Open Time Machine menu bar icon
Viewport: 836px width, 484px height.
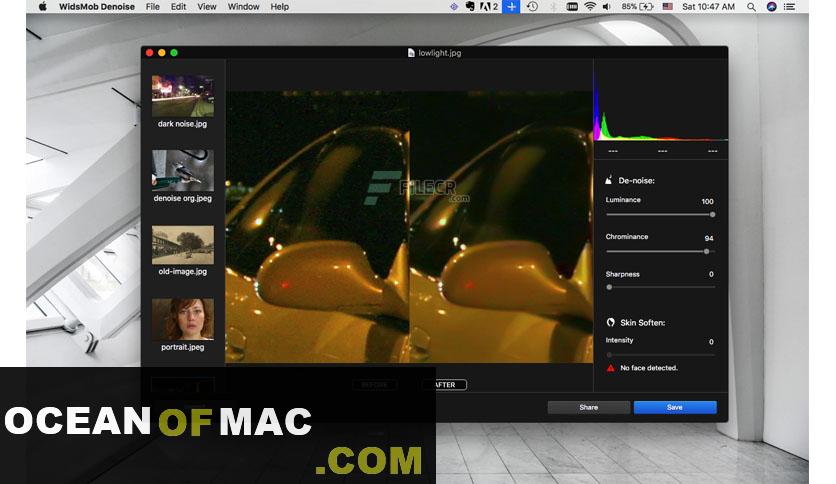532,6
